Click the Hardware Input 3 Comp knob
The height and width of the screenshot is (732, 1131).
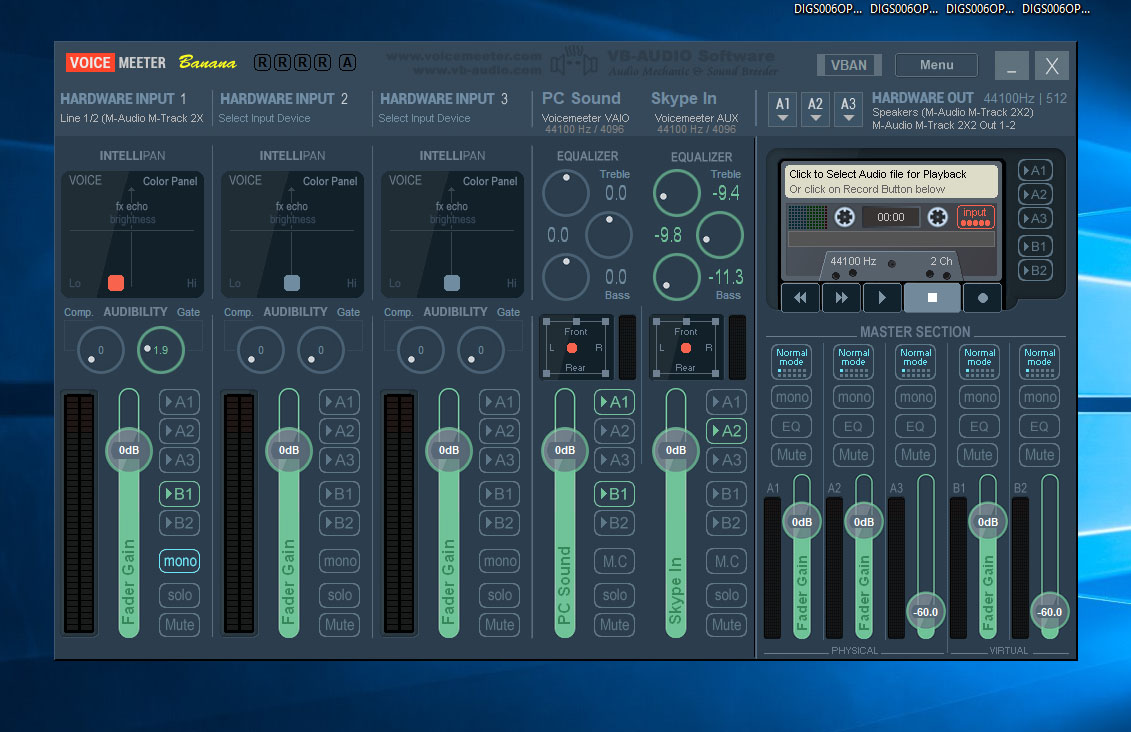click(421, 350)
